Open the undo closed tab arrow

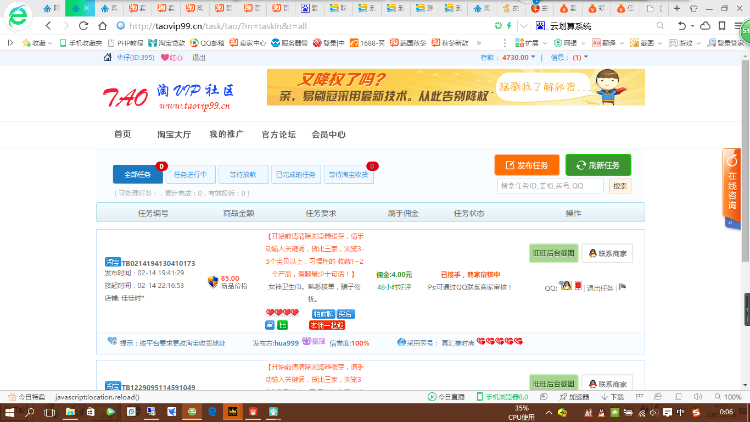682,26
